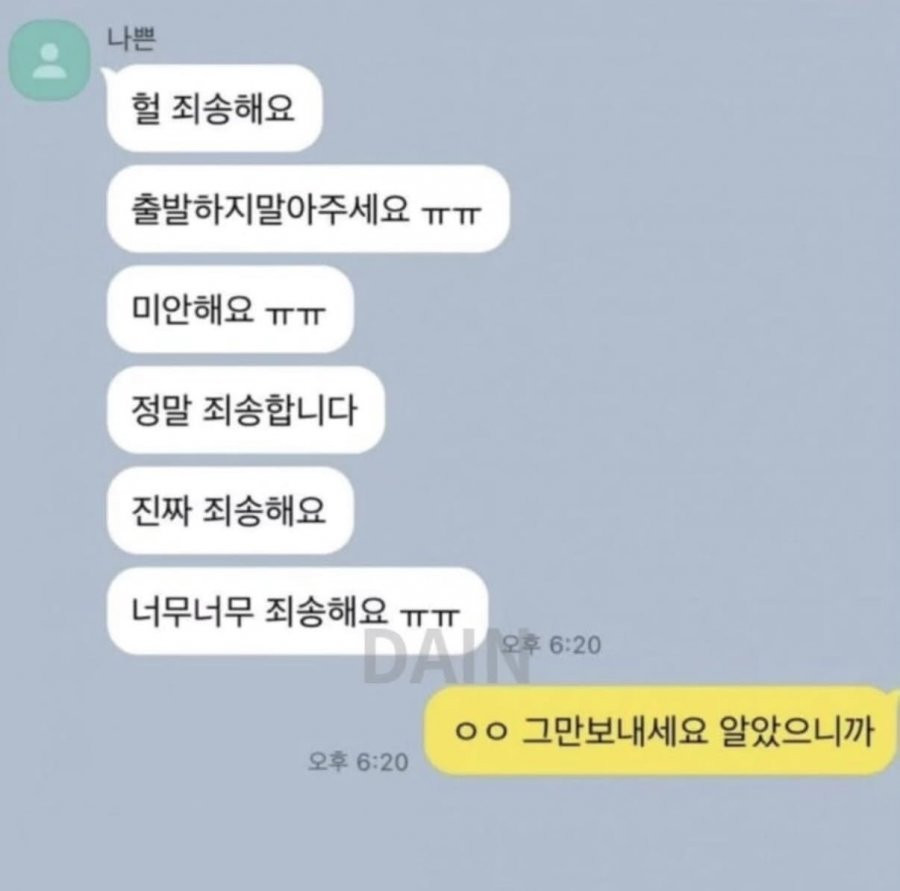
Task: Click the DAIN watermark text
Action: coord(445,655)
